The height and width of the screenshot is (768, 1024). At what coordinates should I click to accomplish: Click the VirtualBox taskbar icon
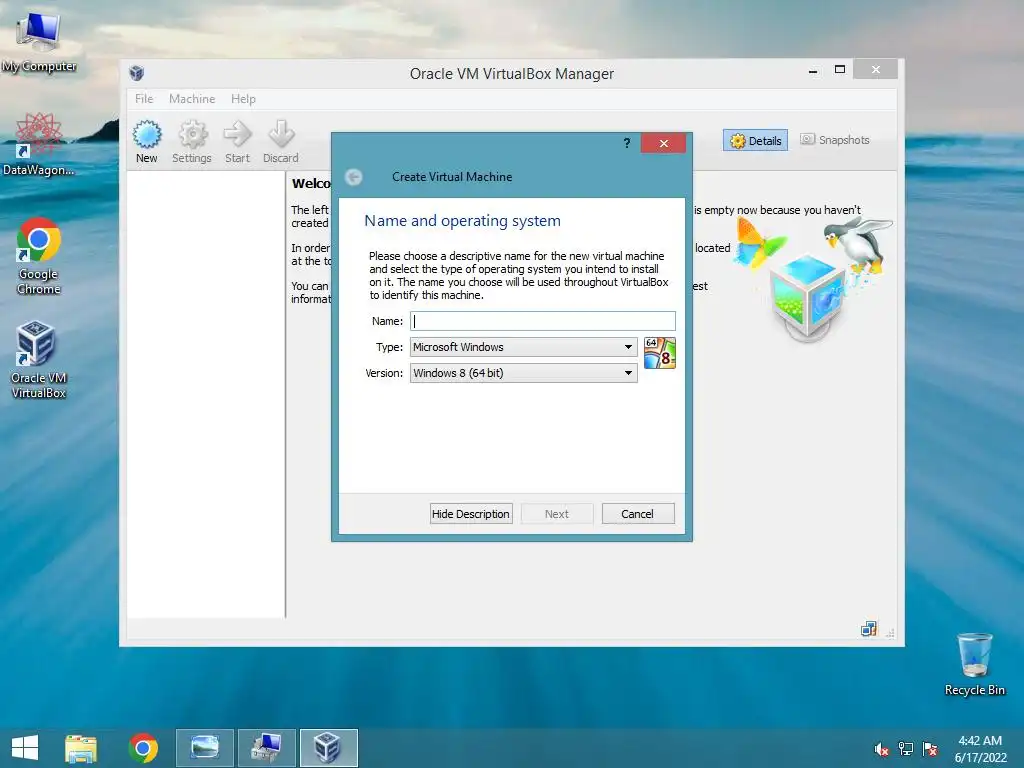[x=328, y=748]
